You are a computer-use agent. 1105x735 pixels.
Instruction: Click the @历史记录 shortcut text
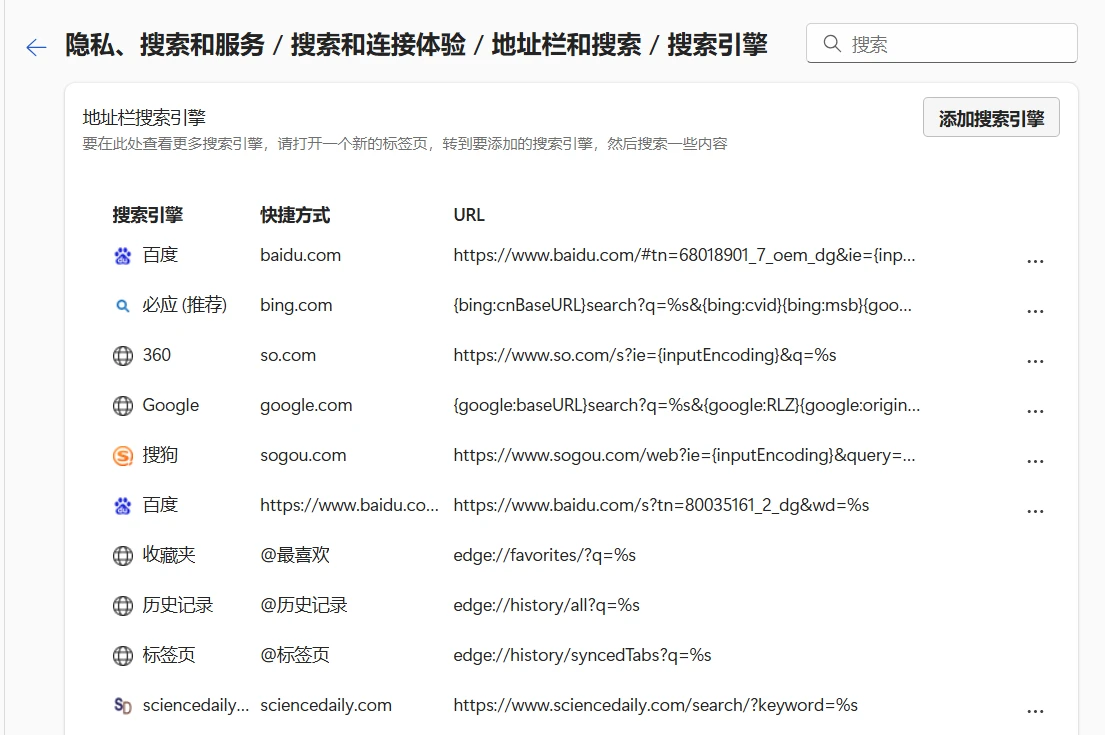[304, 605]
